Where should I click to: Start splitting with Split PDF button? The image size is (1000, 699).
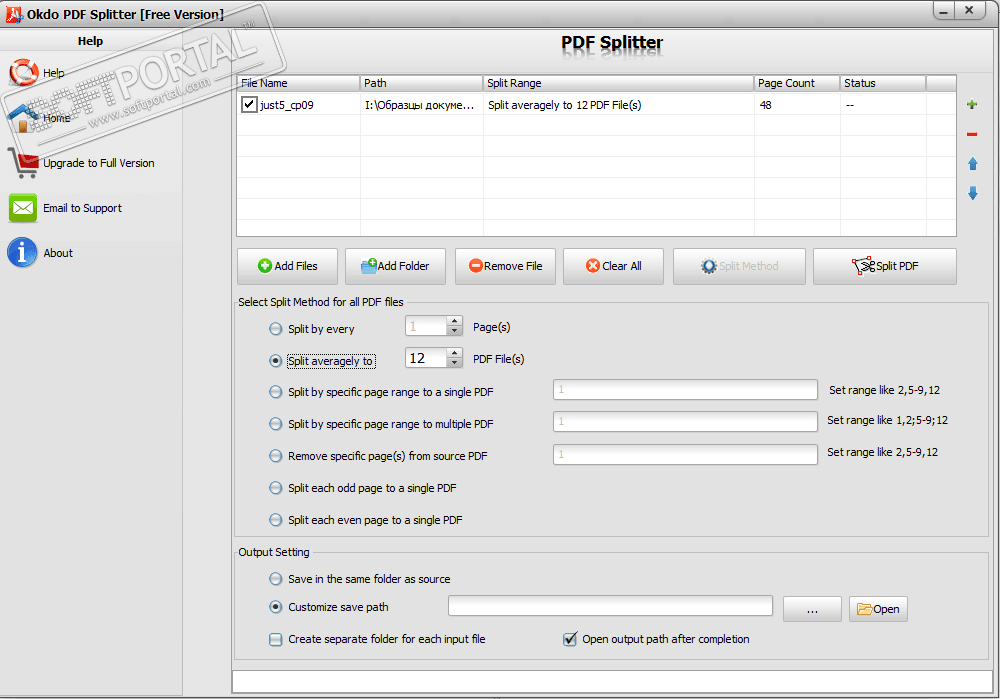885,266
